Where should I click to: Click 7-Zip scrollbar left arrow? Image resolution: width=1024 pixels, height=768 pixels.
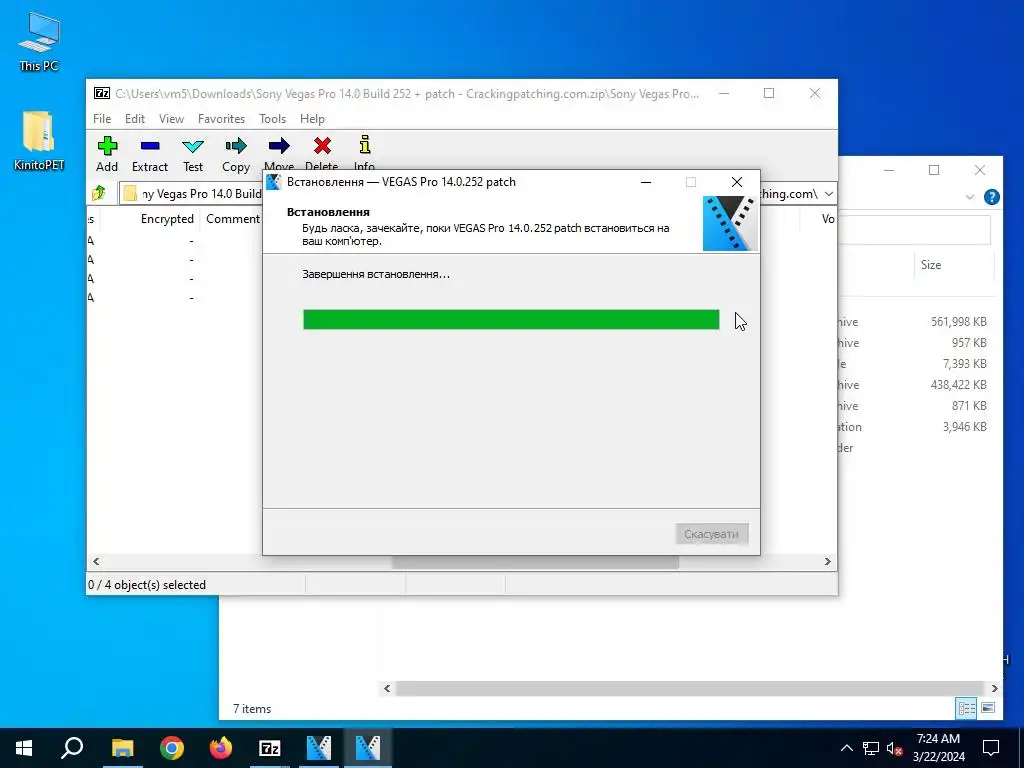point(96,562)
